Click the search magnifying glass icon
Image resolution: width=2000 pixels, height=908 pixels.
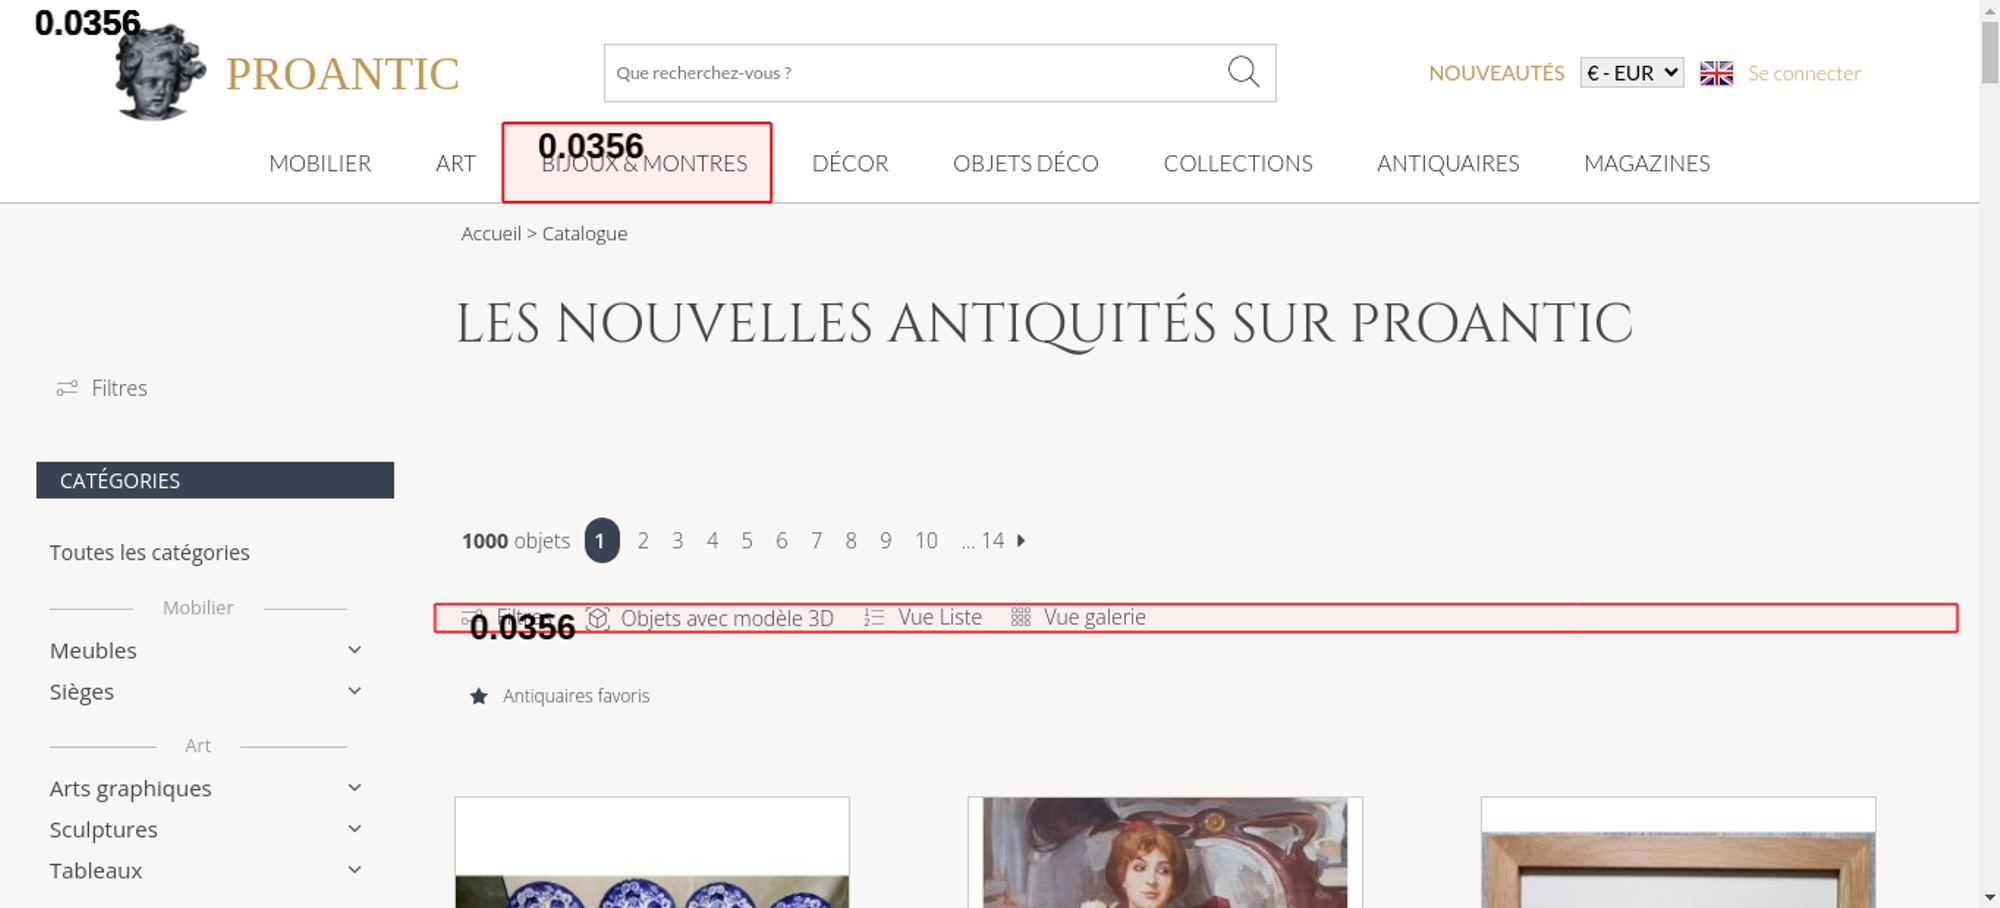(1243, 72)
